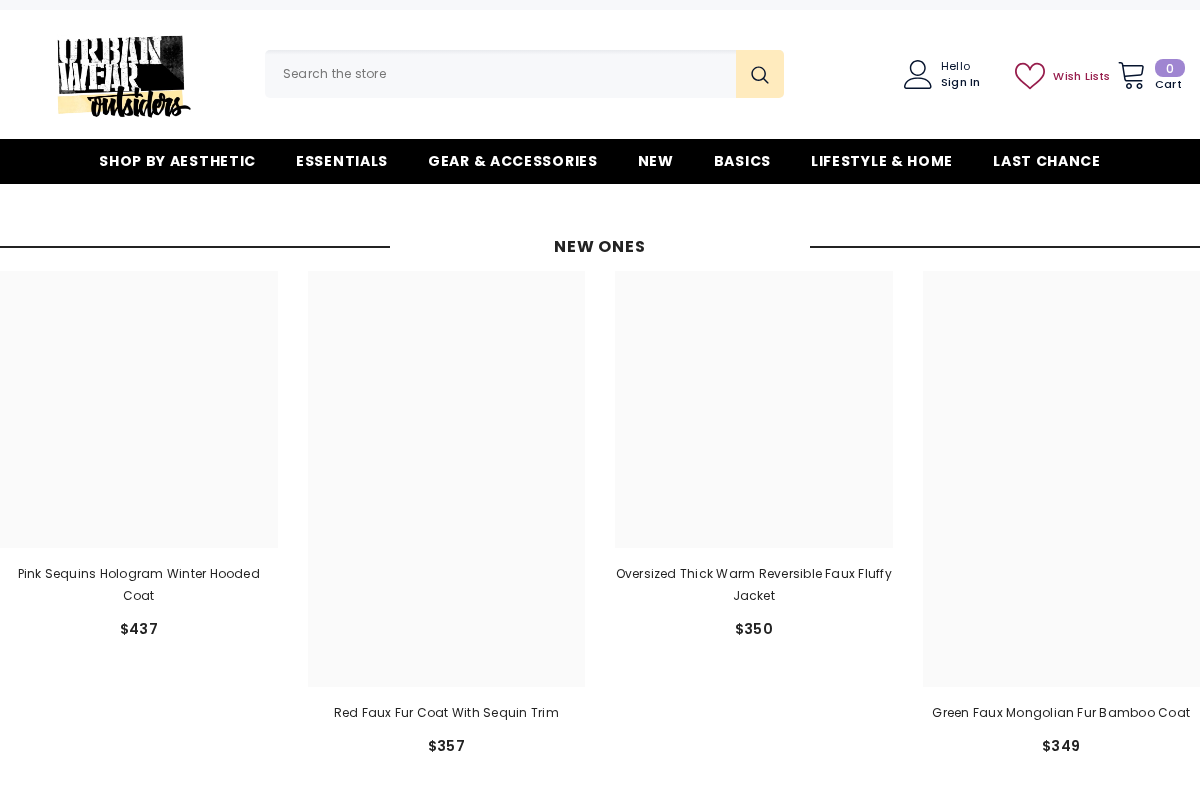Open the Wish Lists link
The width and height of the screenshot is (1200, 800).
click(x=1081, y=76)
